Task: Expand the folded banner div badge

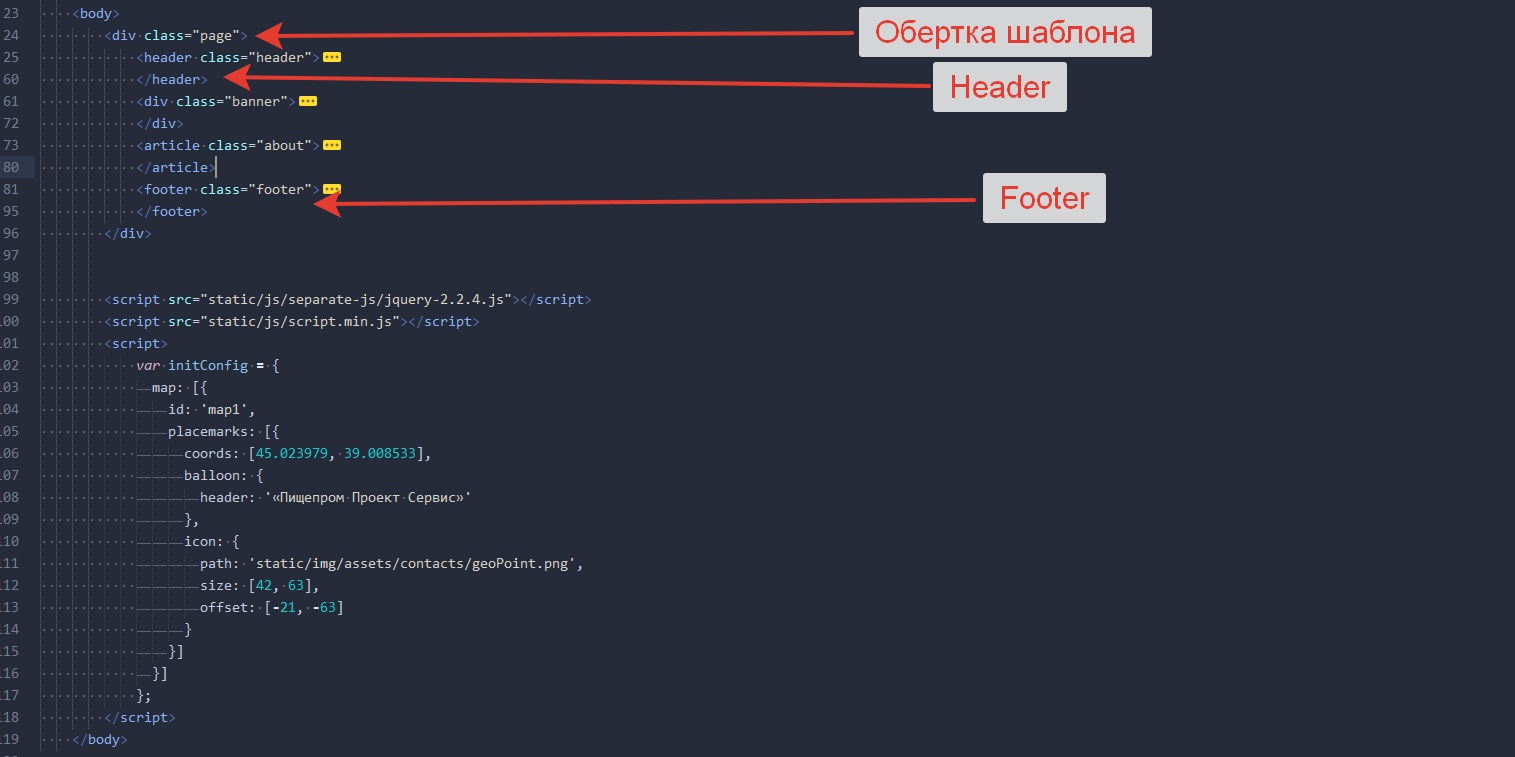Action: tap(308, 102)
